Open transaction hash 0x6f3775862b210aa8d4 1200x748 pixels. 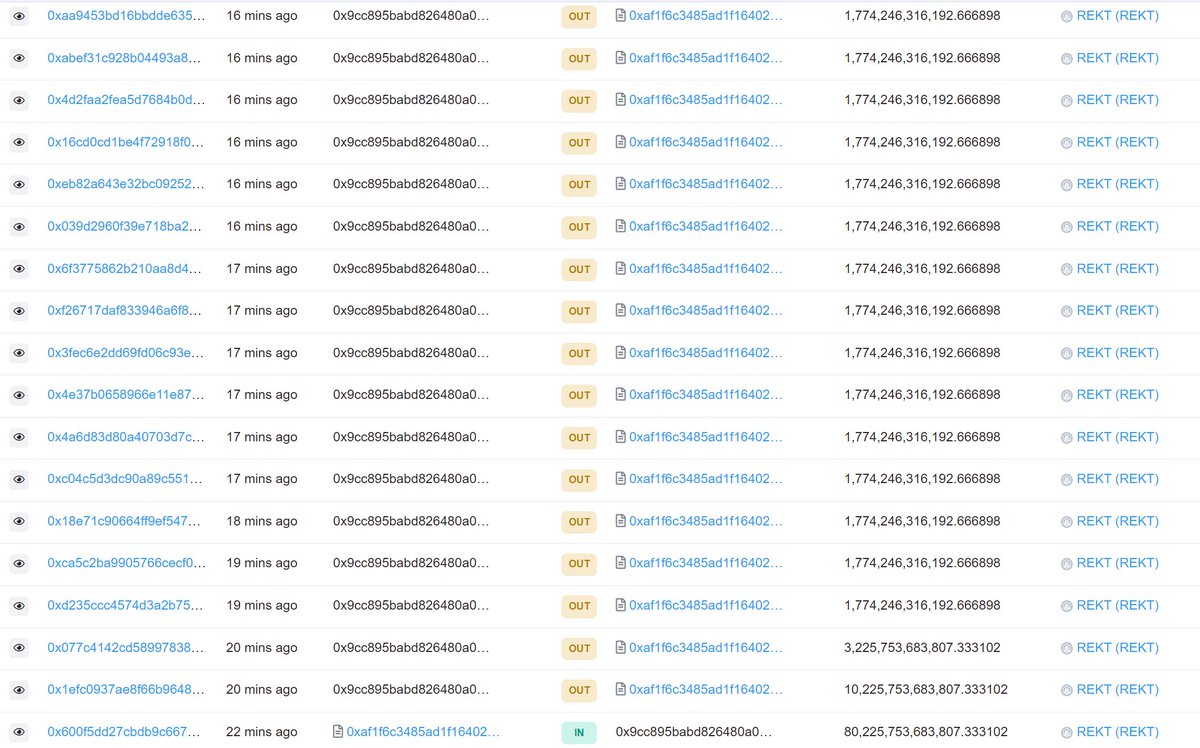point(126,269)
